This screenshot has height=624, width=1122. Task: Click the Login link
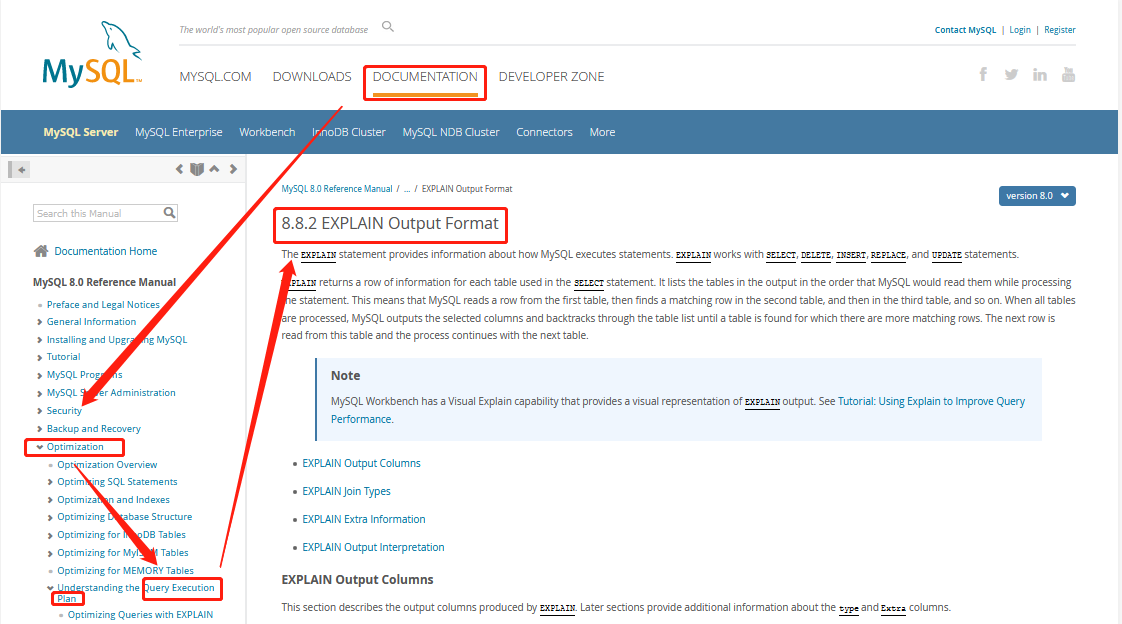(1020, 30)
